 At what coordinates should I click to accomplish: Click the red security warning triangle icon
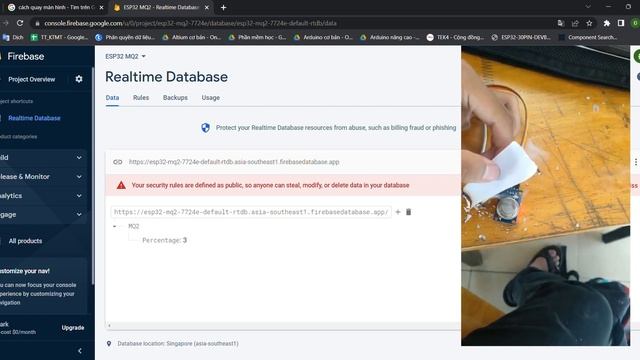pyautogui.click(x=121, y=185)
